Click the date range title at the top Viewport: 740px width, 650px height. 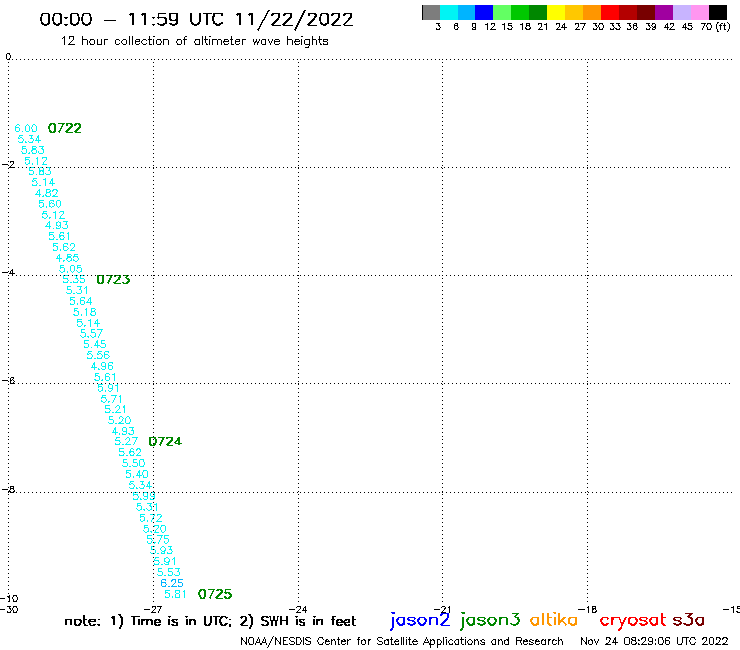[196, 20]
